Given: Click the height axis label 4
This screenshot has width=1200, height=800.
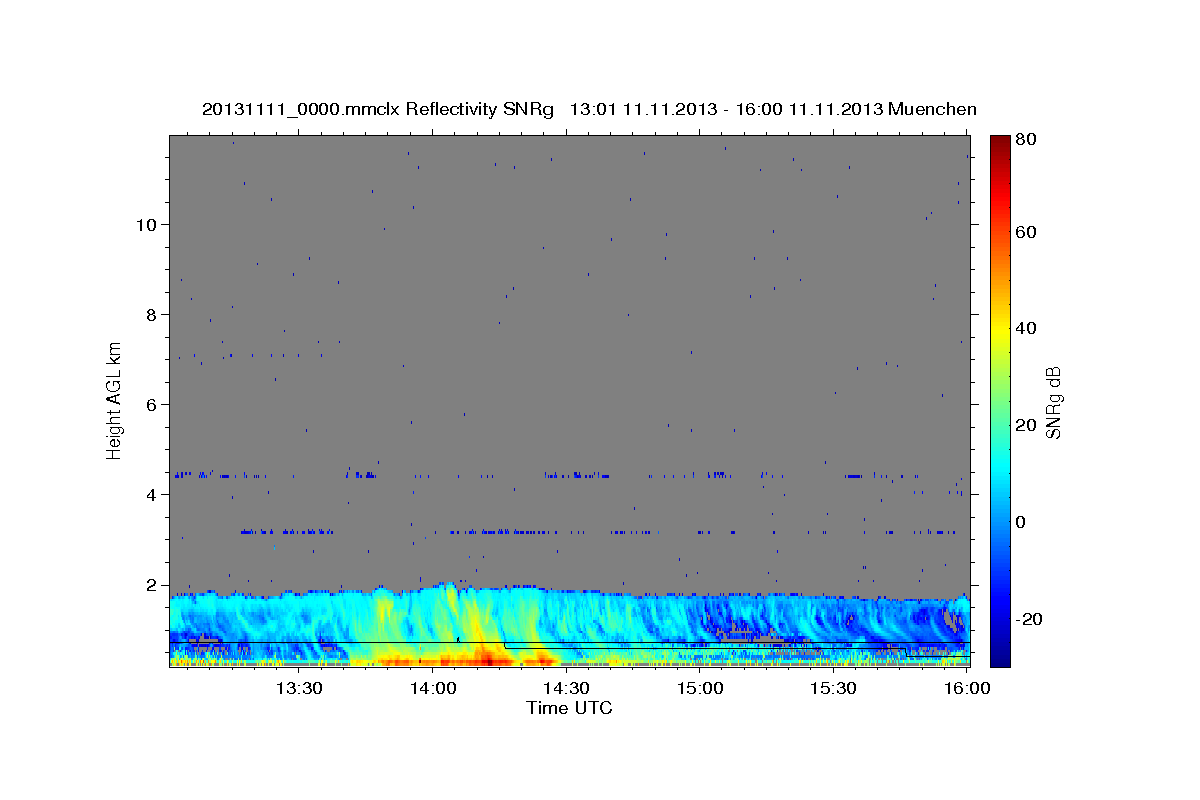Looking at the screenshot, I should click(151, 494).
